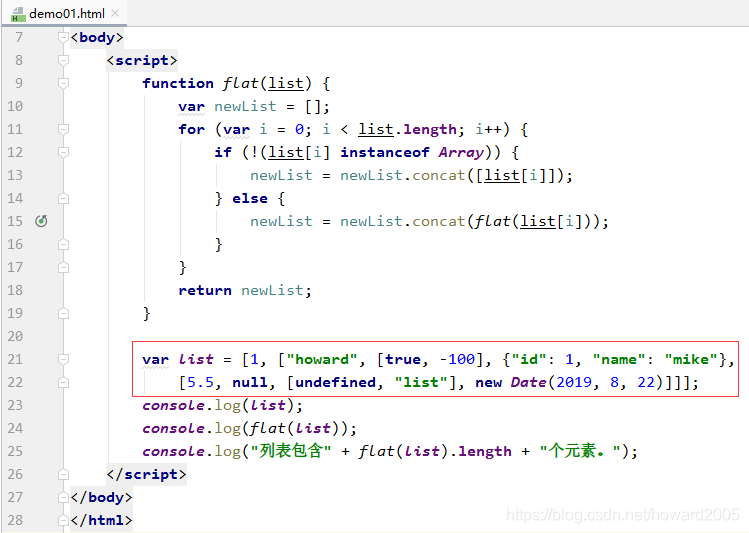749x533 pixels.
Task: Click the flat function name in its definition
Action: pyautogui.click(x=240, y=83)
